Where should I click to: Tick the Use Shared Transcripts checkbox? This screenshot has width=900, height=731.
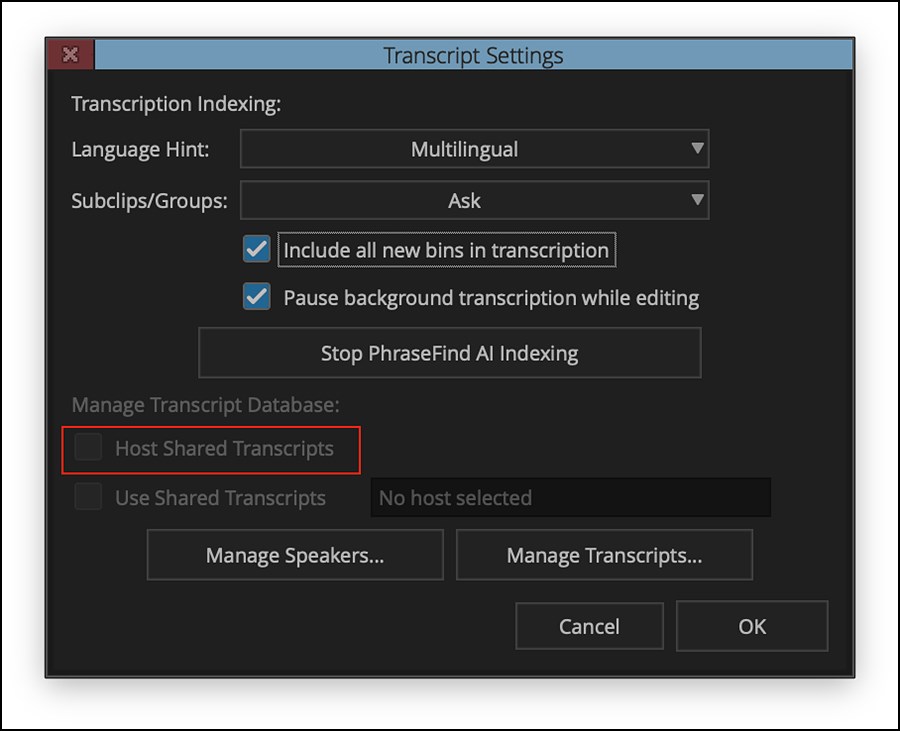click(89, 497)
